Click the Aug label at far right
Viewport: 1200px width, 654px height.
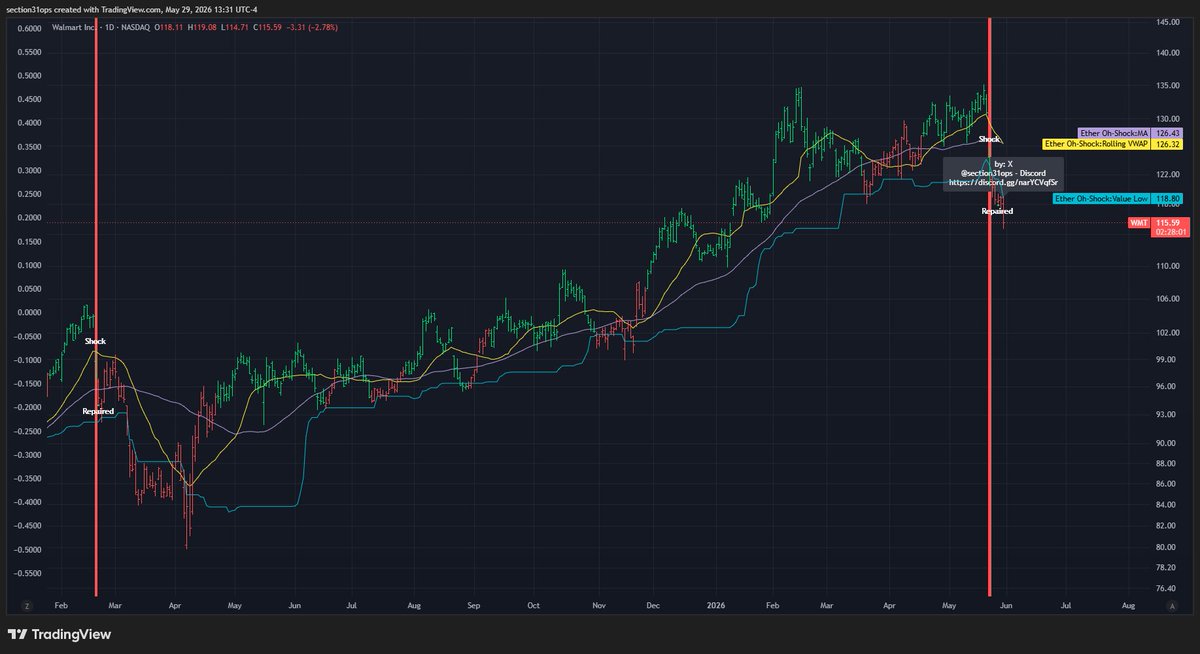coord(1128,606)
